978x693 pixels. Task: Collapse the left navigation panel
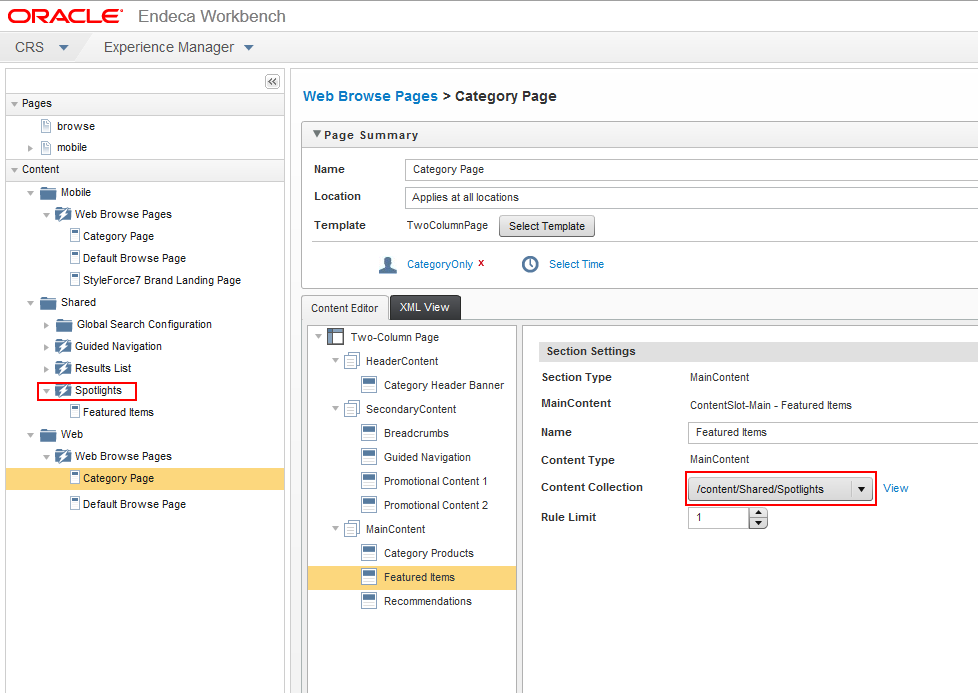[x=273, y=82]
